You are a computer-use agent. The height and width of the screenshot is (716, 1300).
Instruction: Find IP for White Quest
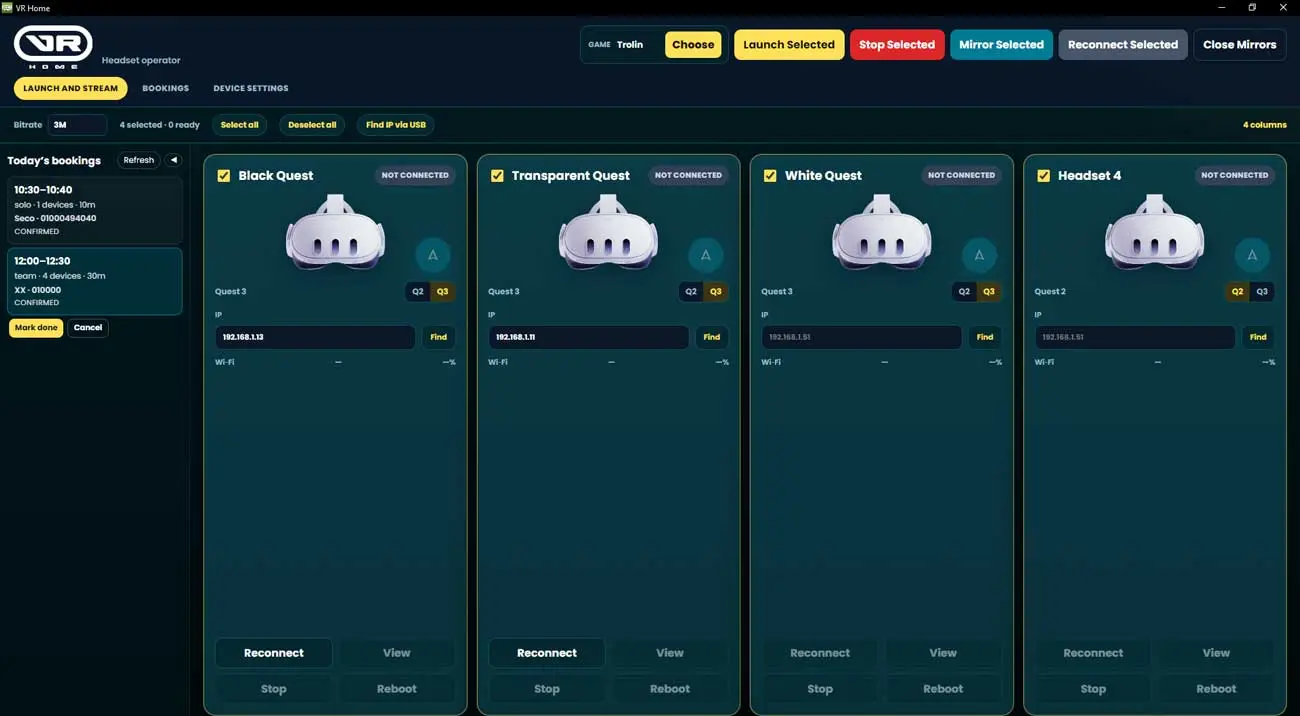coord(984,337)
